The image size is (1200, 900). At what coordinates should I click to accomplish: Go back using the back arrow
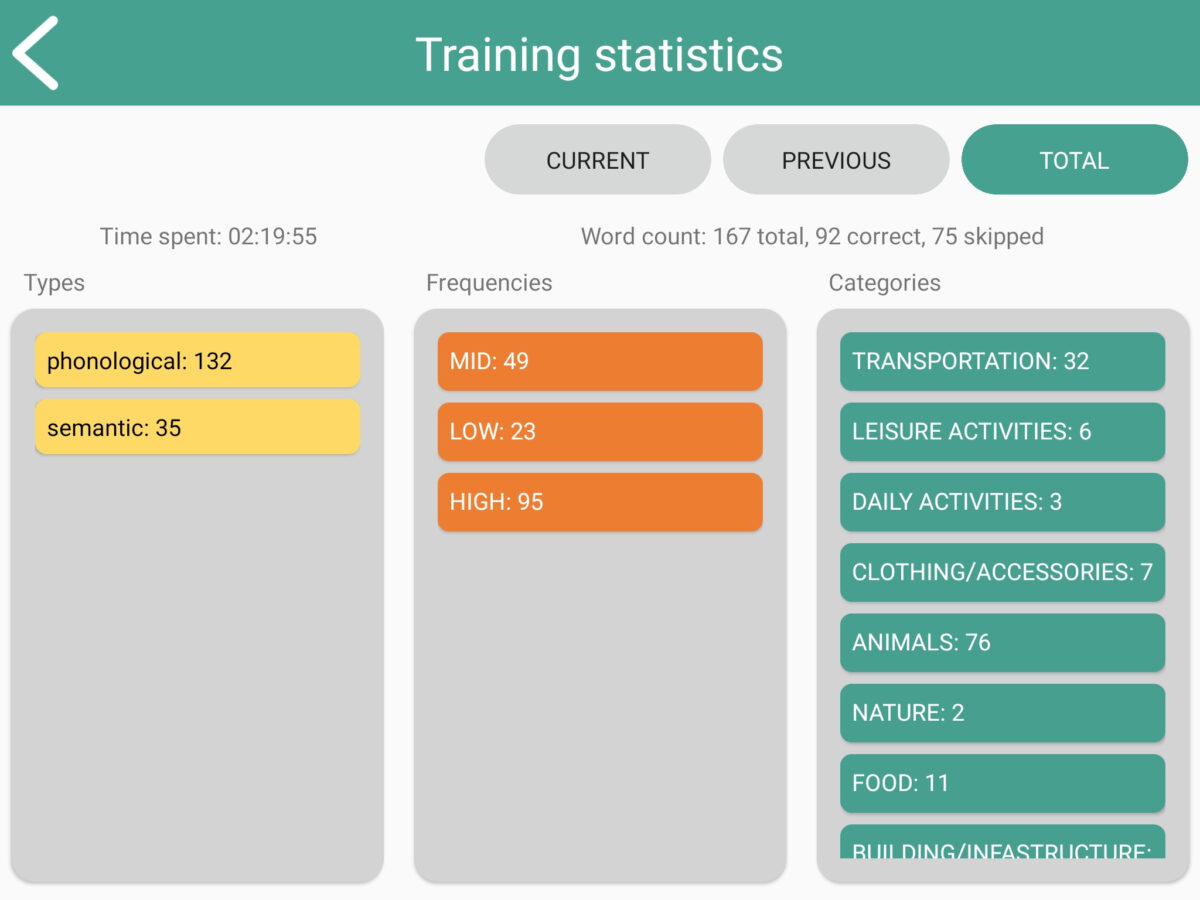[37, 53]
